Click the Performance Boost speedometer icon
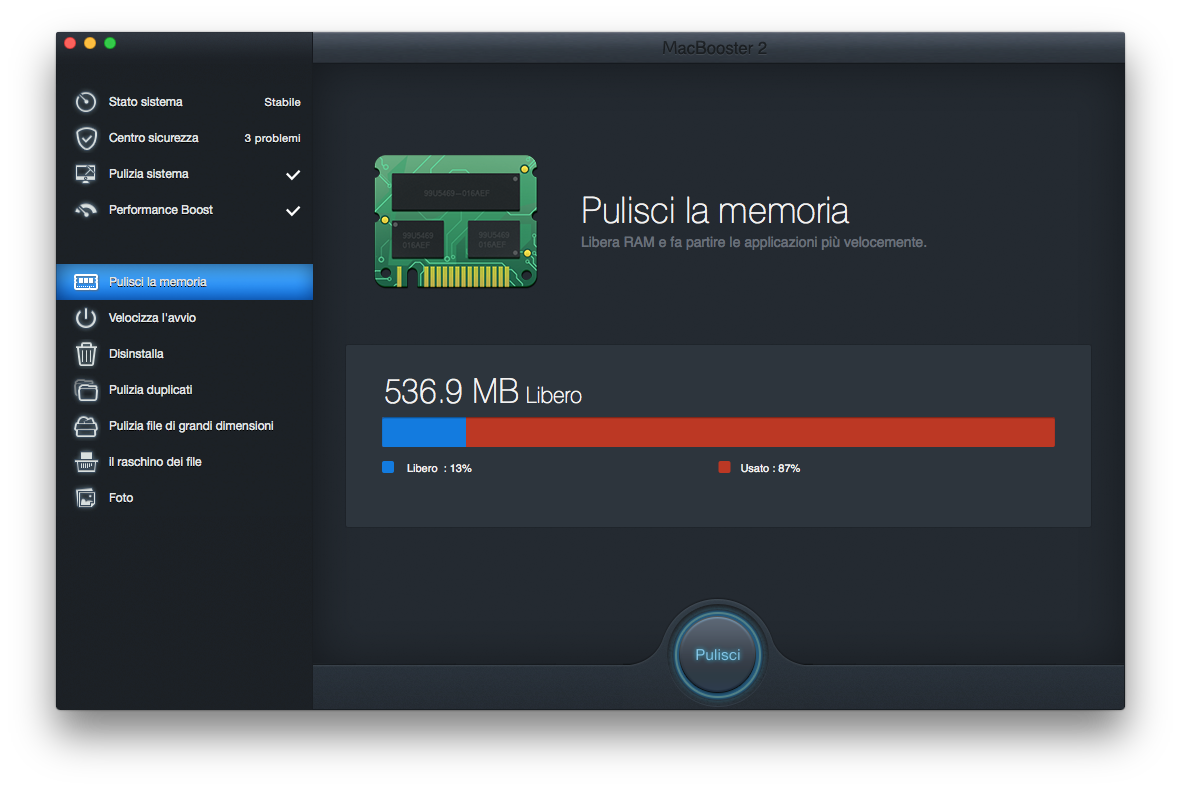Image resolution: width=1181 pixels, height=790 pixels. 86,210
